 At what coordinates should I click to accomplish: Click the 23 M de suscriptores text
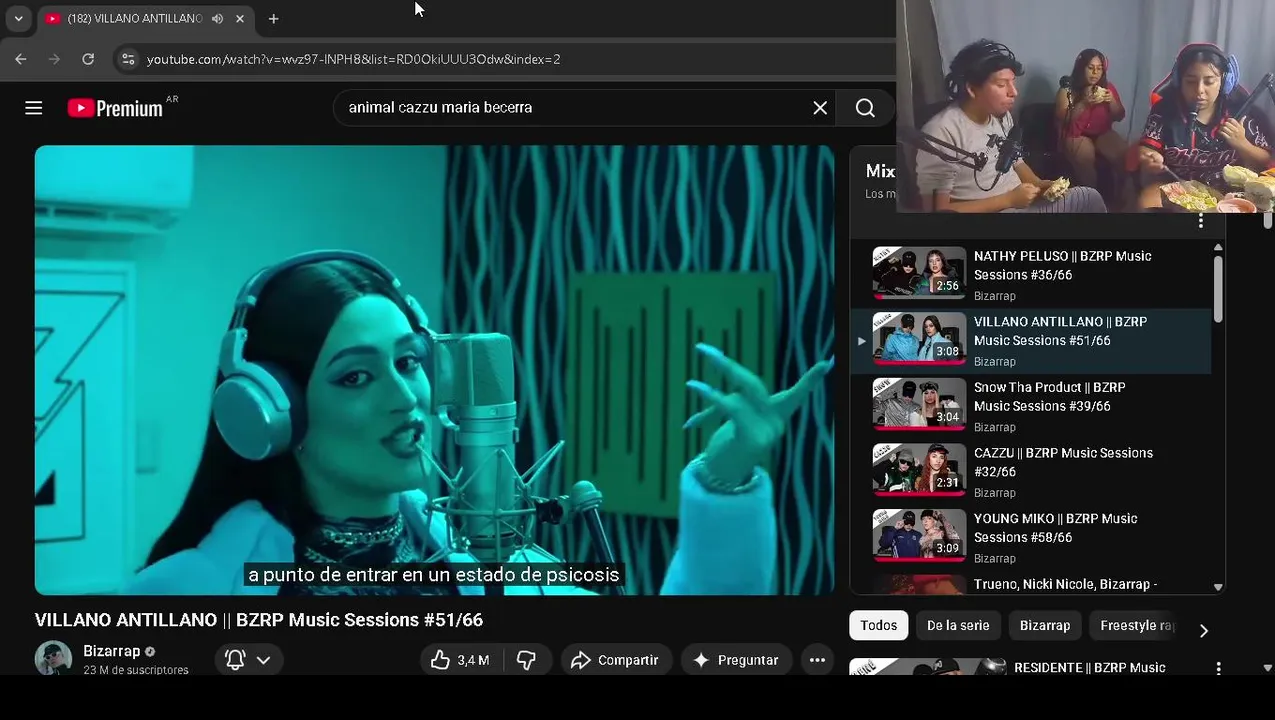tap(136, 670)
